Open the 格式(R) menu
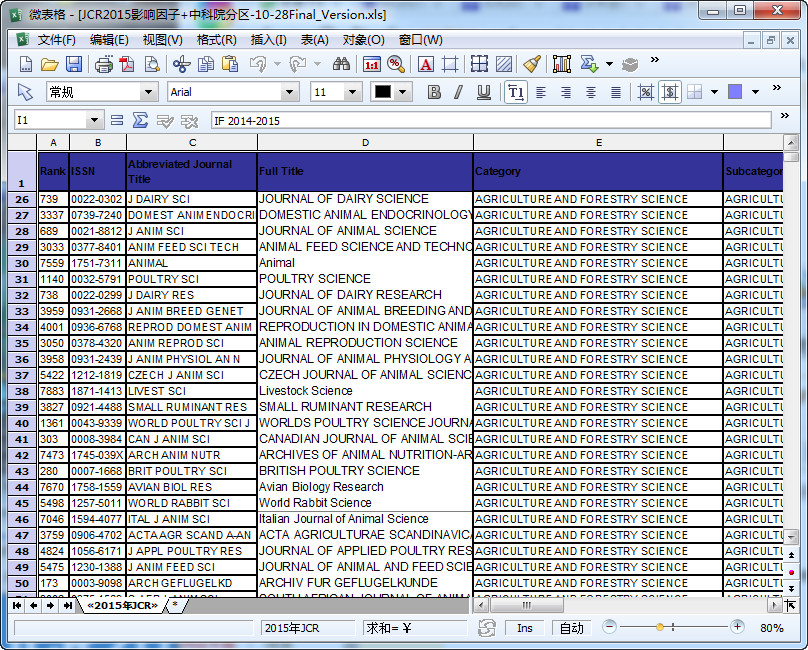This screenshot has width=808, height=650. 216,40
